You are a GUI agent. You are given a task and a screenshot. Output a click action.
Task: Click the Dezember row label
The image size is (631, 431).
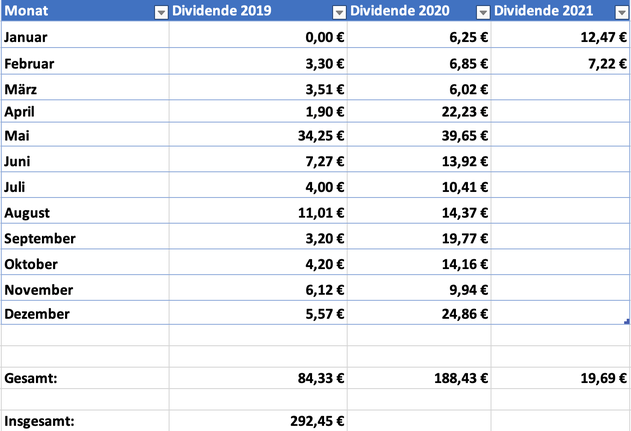(x=37, y=314)
